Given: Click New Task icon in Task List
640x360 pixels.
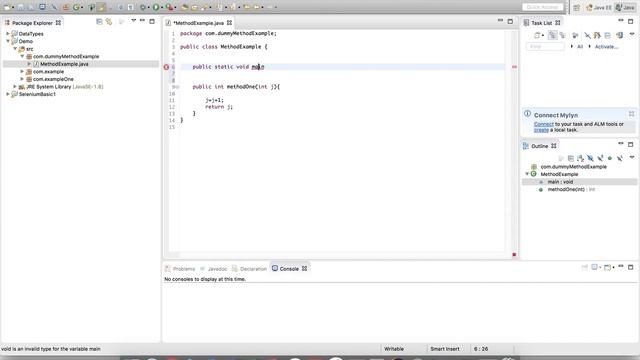Looking at the screenshot, I should click(537, 36).
